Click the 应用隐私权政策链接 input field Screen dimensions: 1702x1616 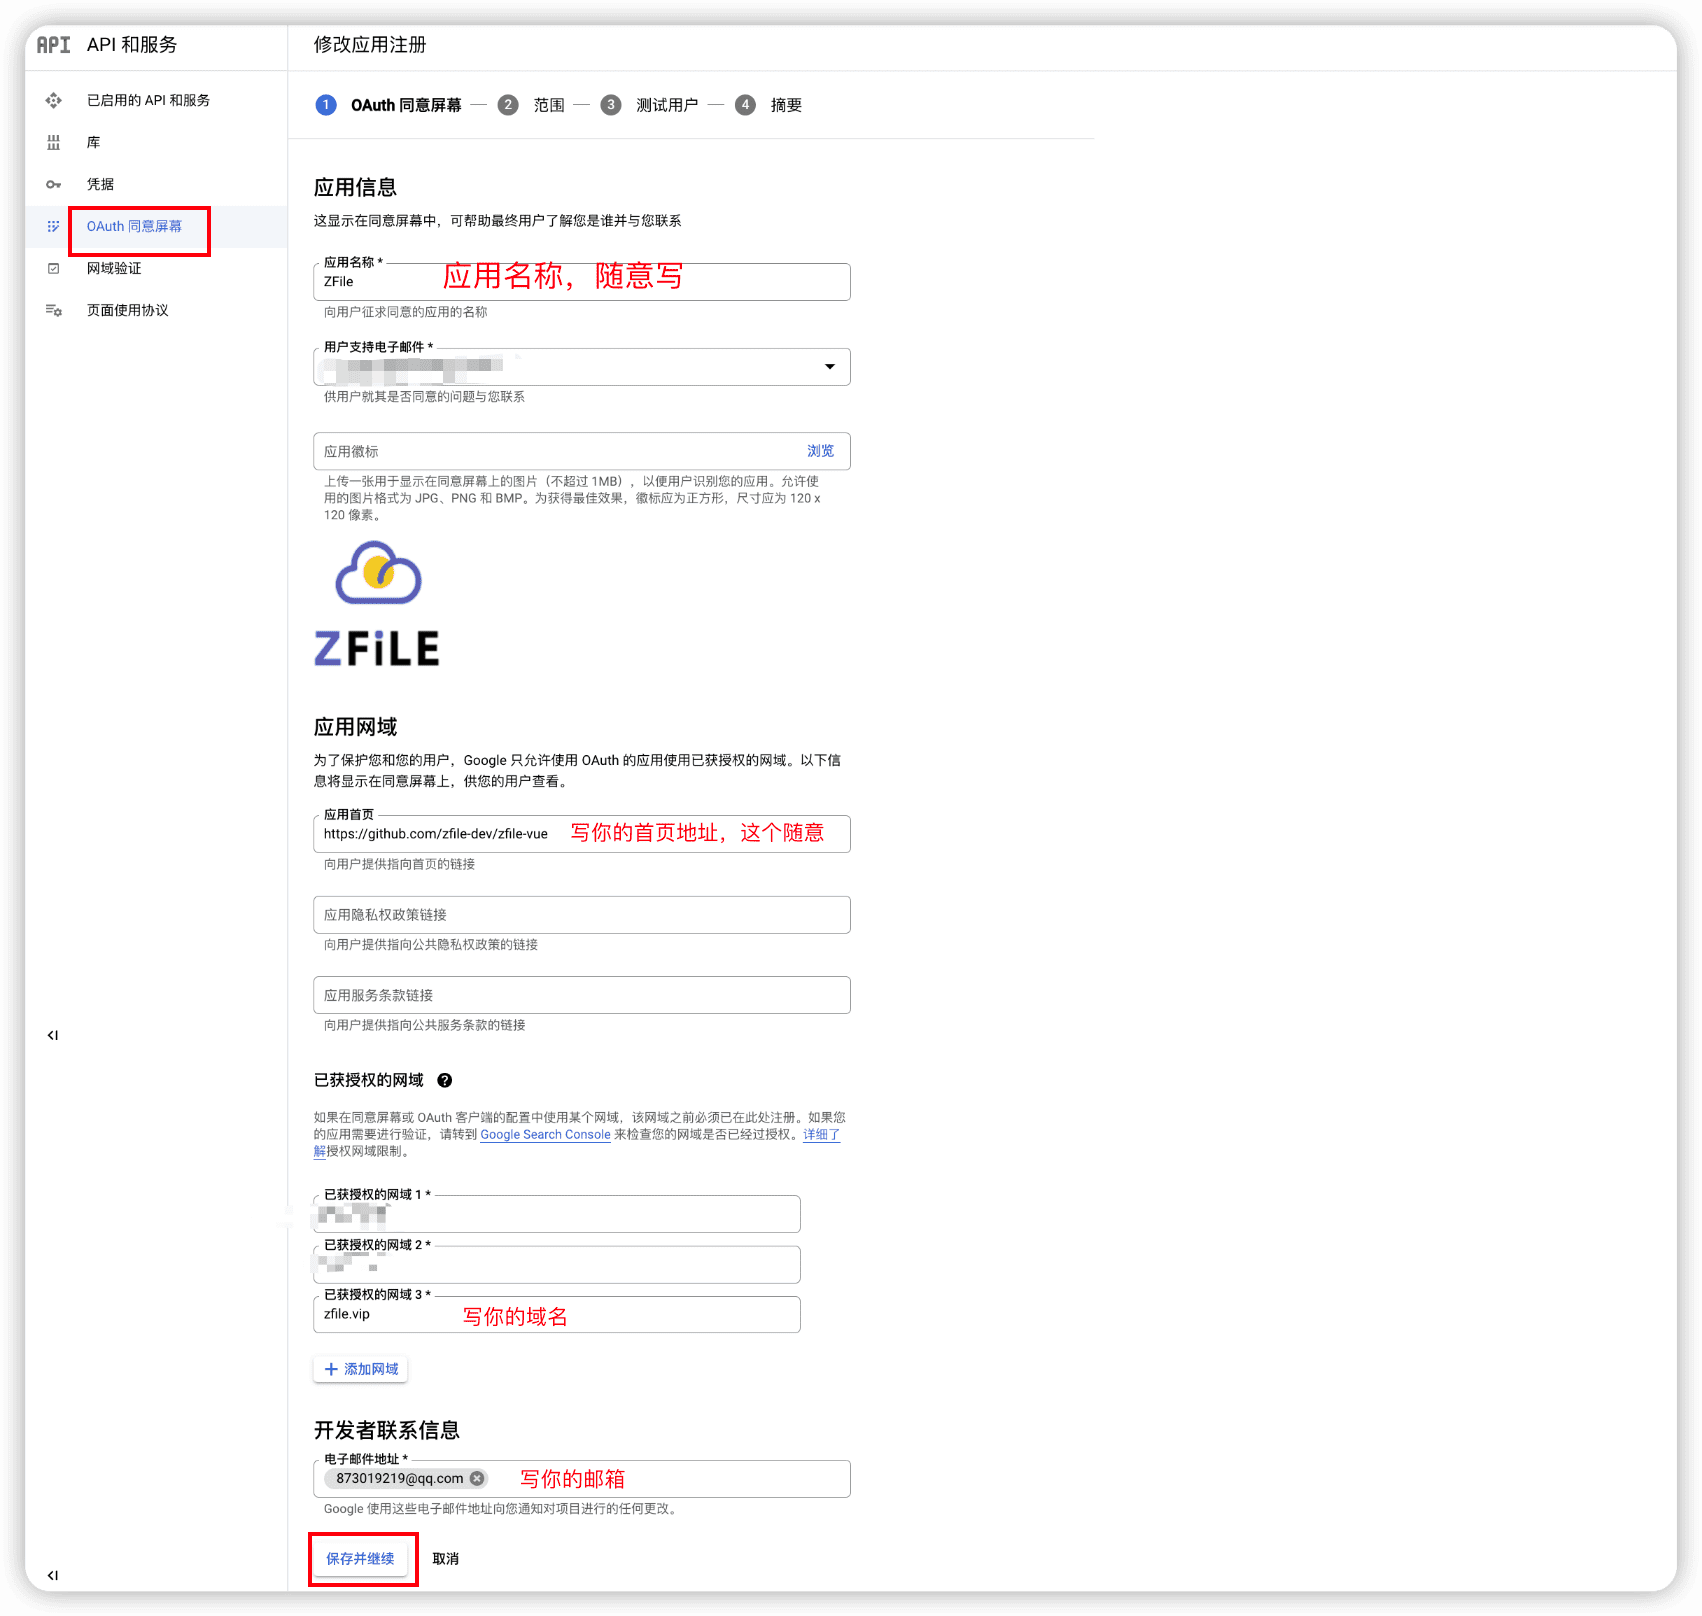(581, 915)
